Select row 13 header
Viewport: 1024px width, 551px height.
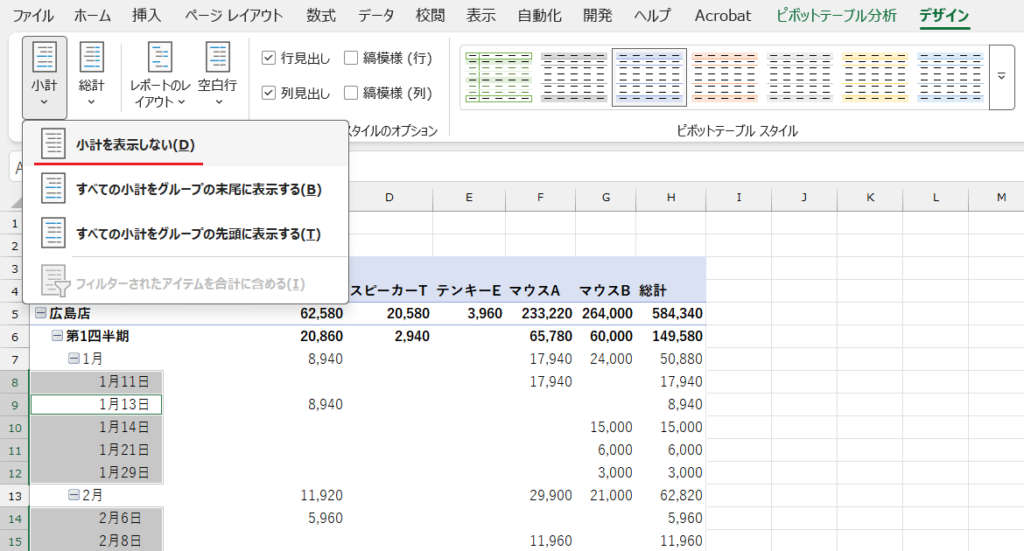pyautogui.click(x=14, y=496)
